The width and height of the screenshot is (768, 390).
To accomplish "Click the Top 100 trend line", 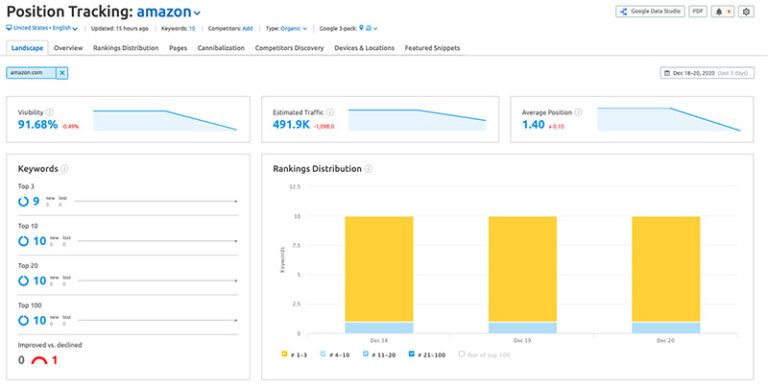I will [158, 320].
